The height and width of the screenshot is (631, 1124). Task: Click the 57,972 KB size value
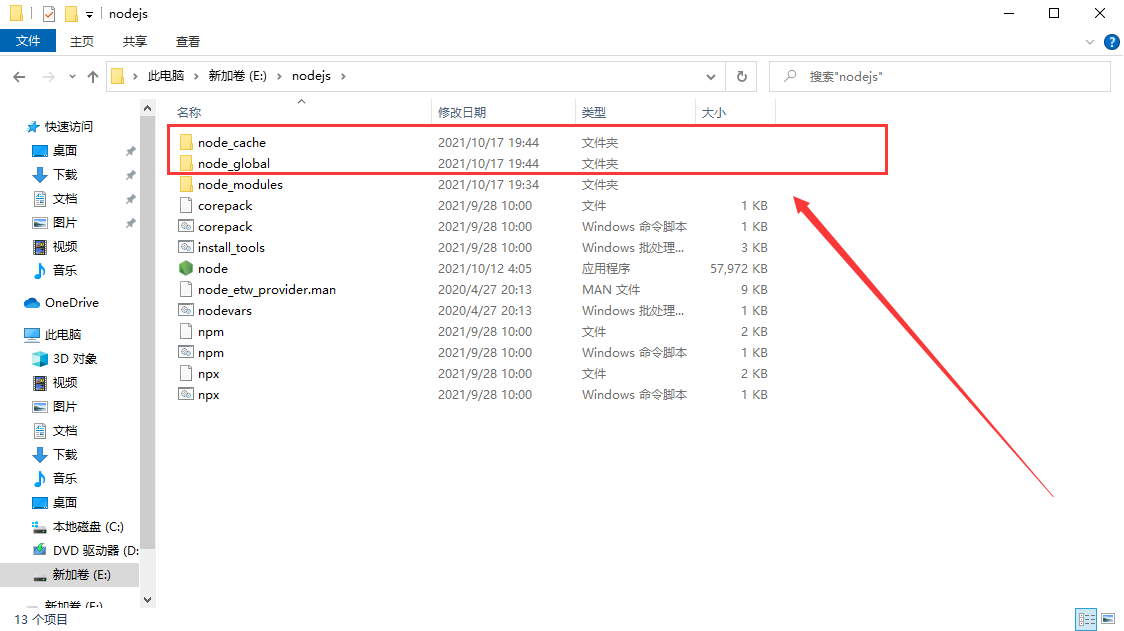point(738,269)
